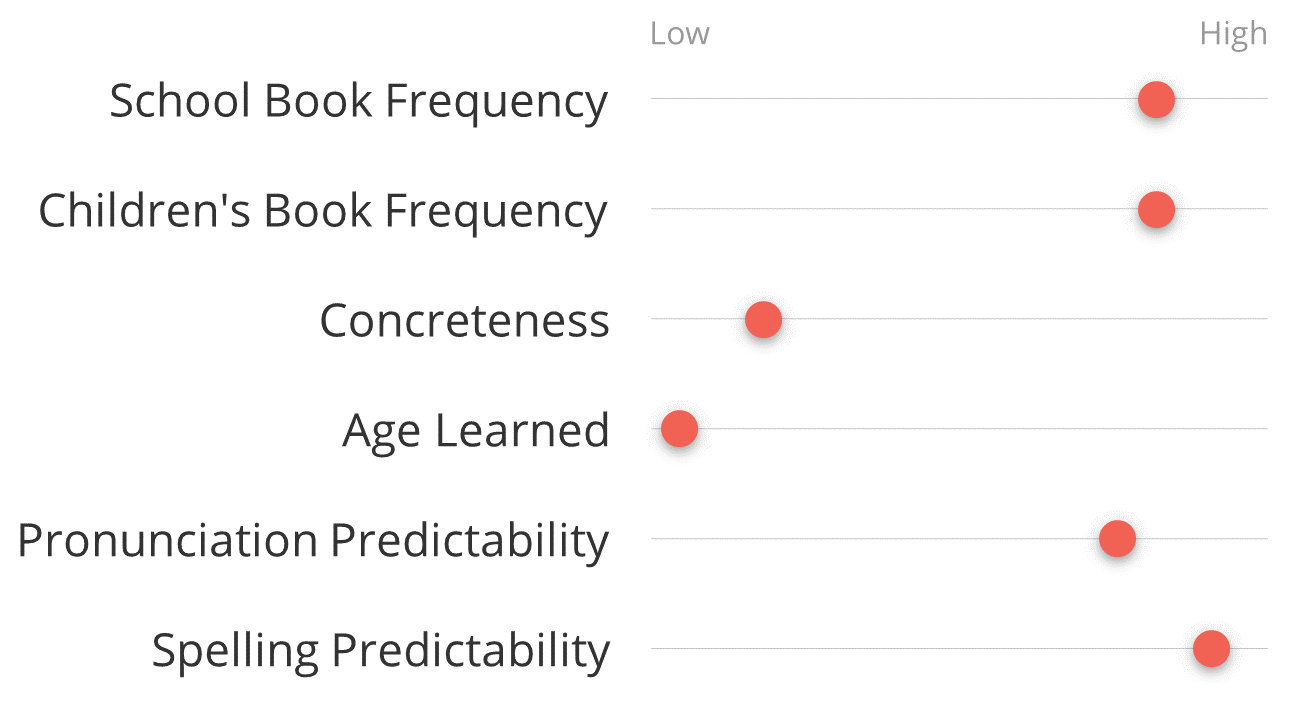
Task: Select the Concreteness label text
Action: pos(464,321)
